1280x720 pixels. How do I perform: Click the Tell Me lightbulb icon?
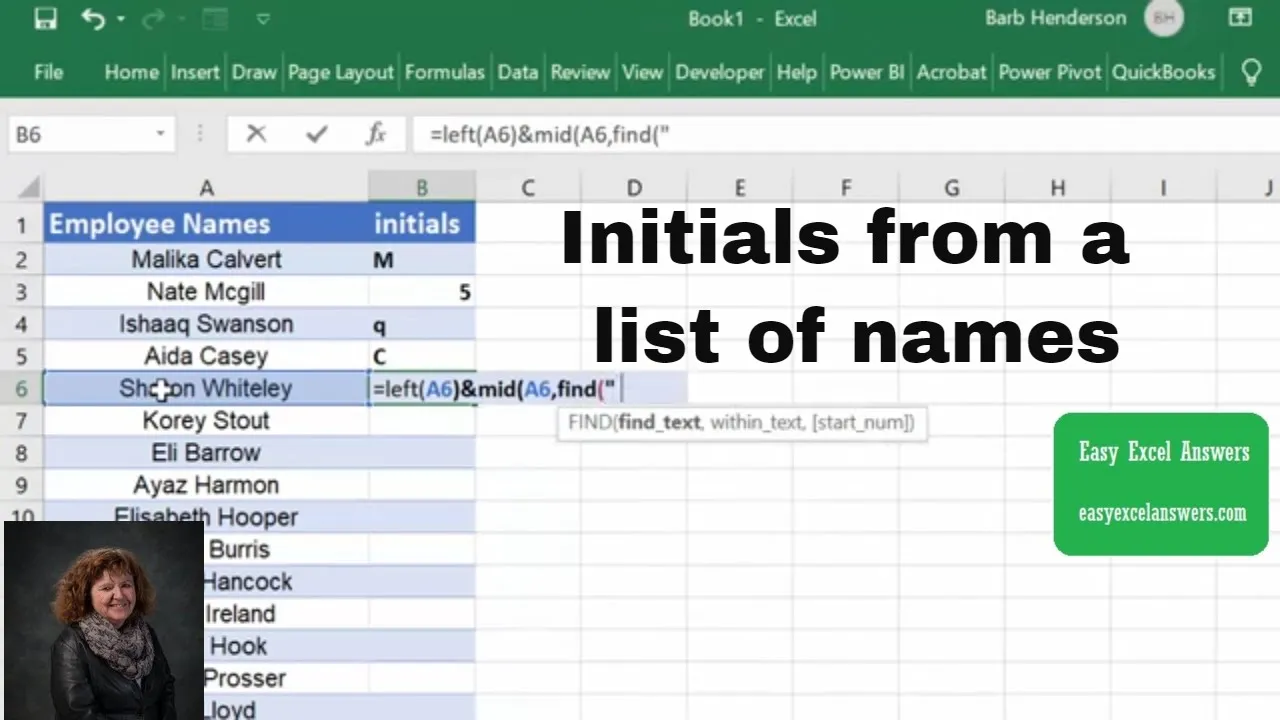(x=1251, y=72)
